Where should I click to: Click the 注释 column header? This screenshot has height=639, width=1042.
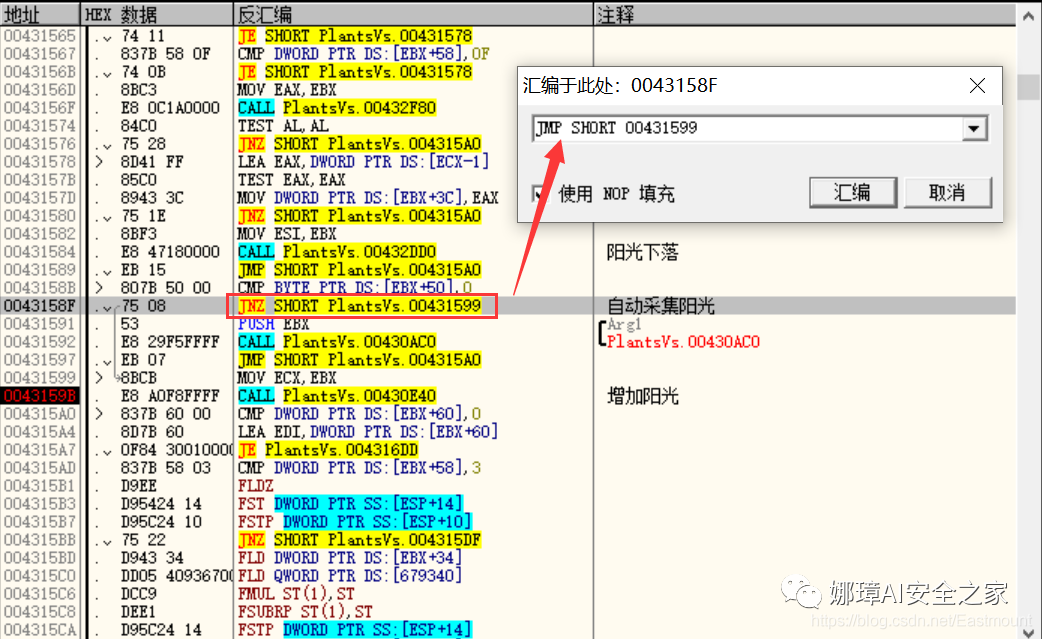tap(805, 14)
